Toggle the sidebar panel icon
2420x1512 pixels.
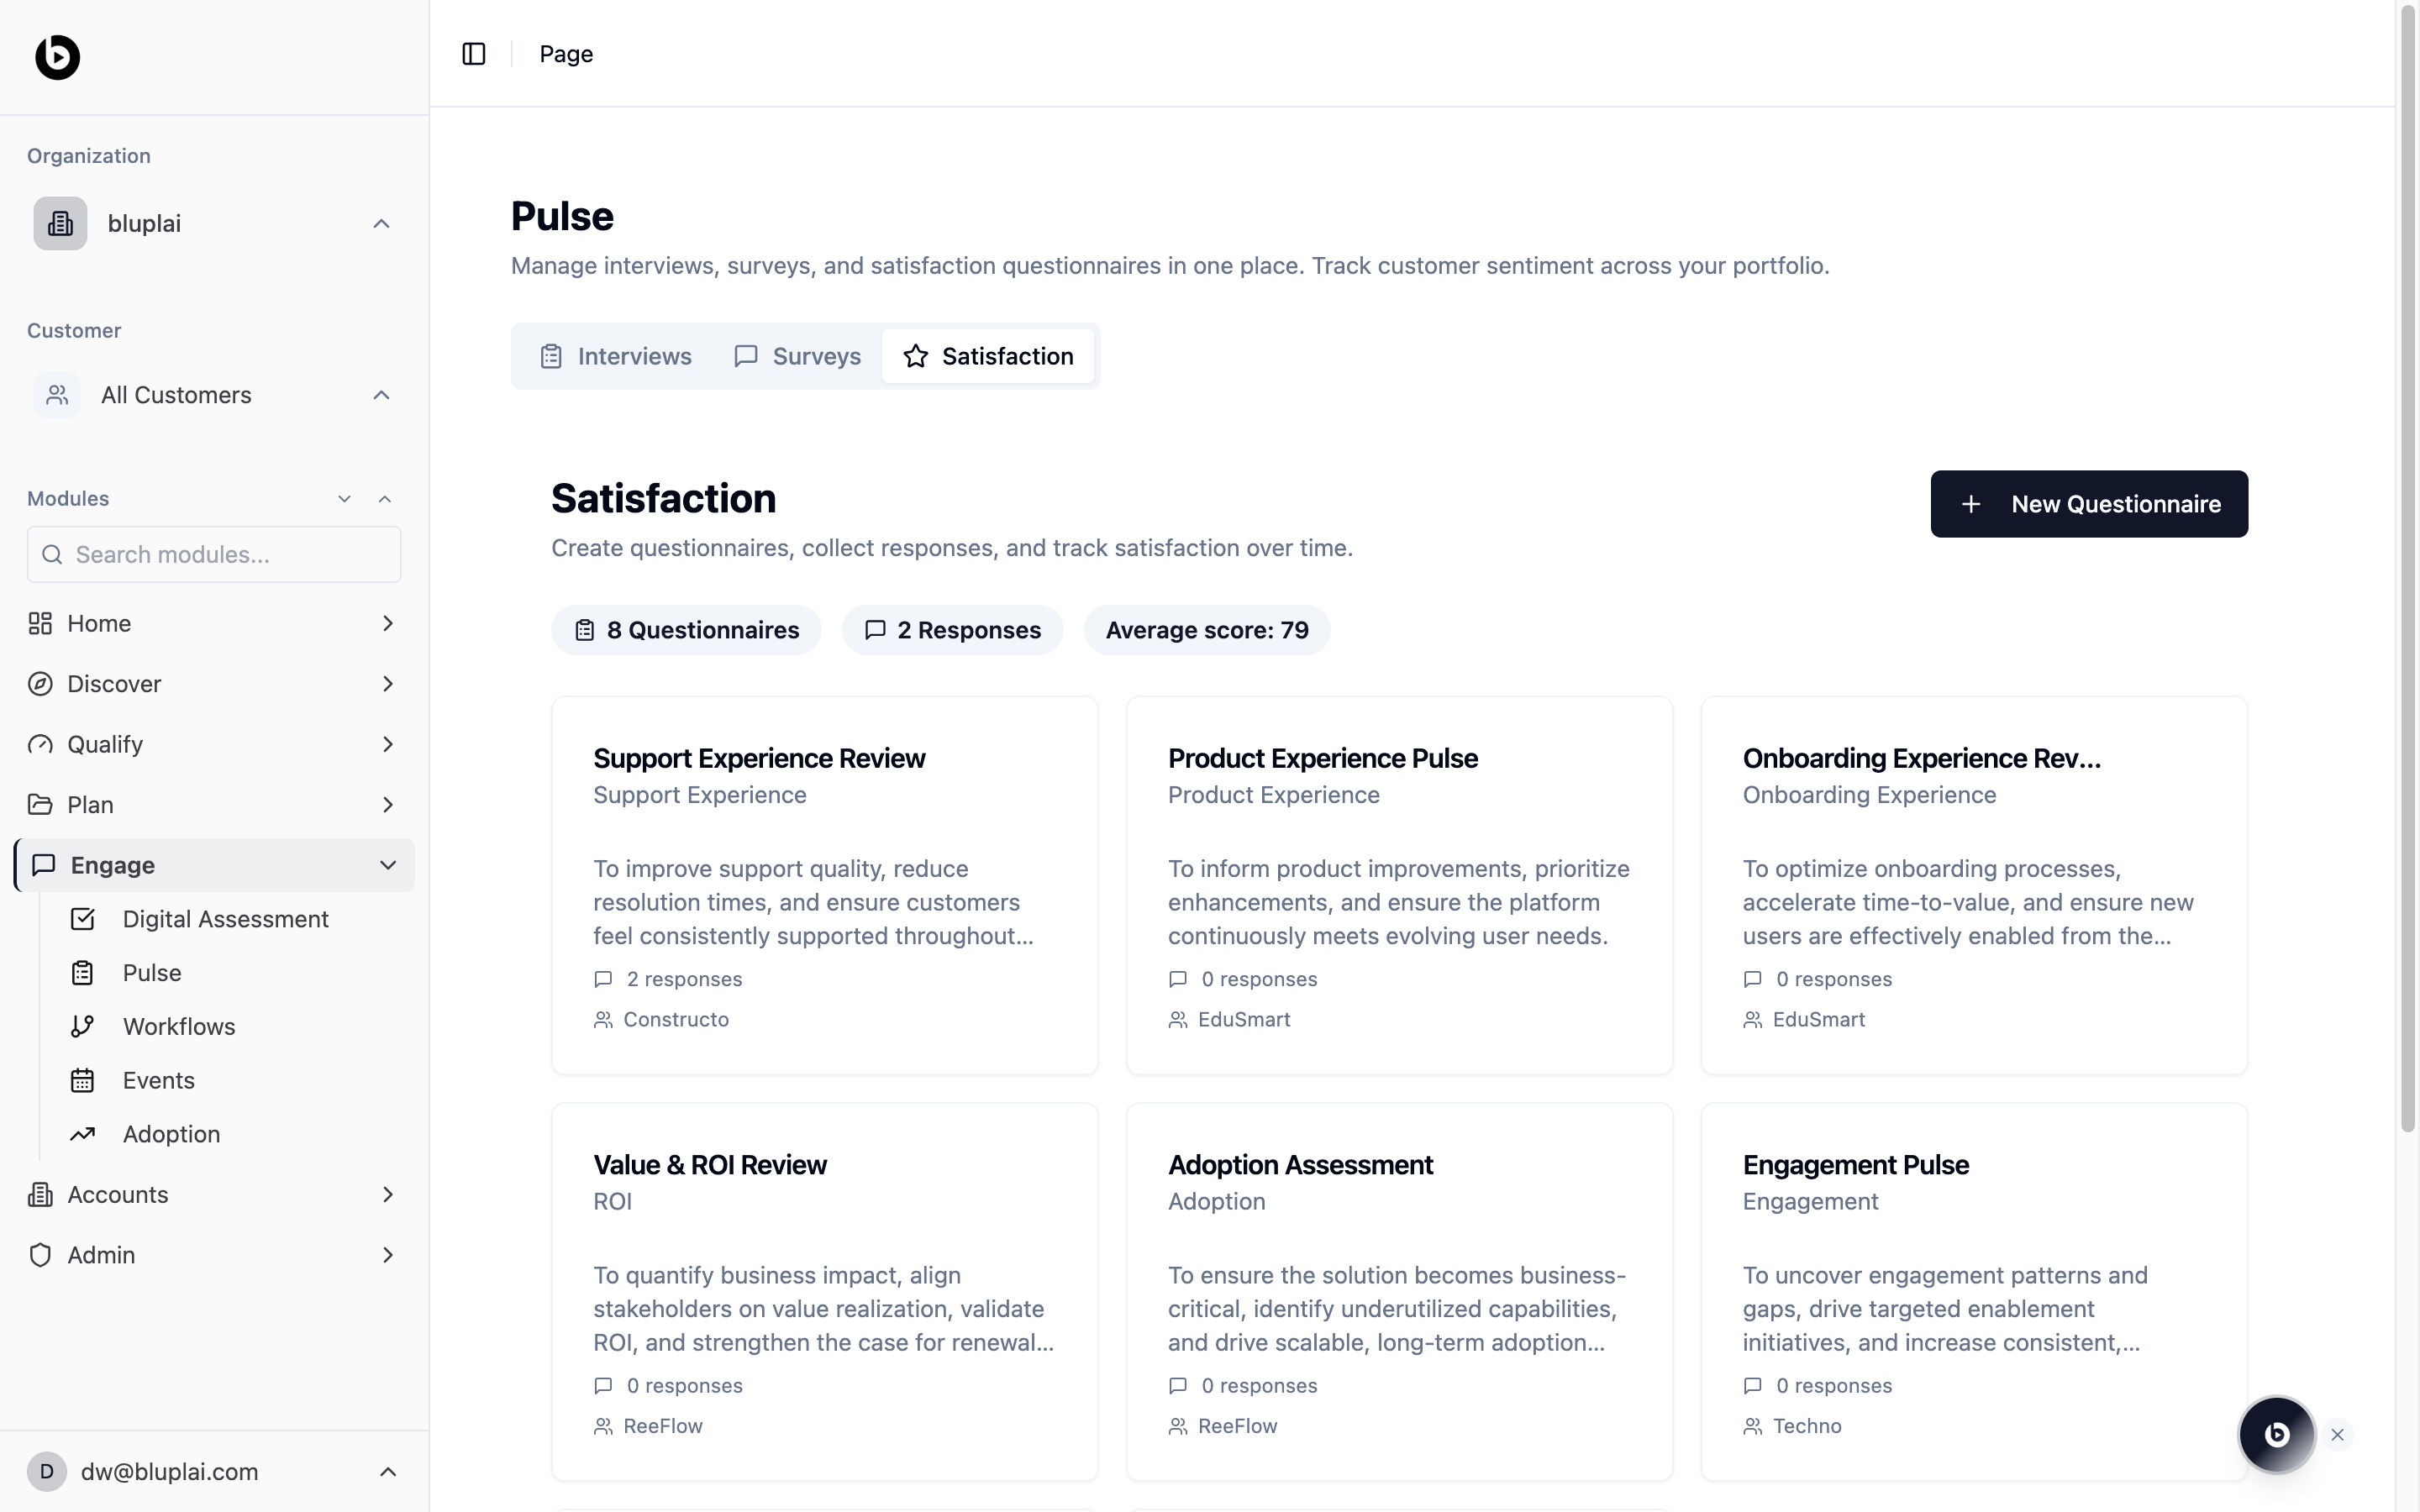pos(474,54)
